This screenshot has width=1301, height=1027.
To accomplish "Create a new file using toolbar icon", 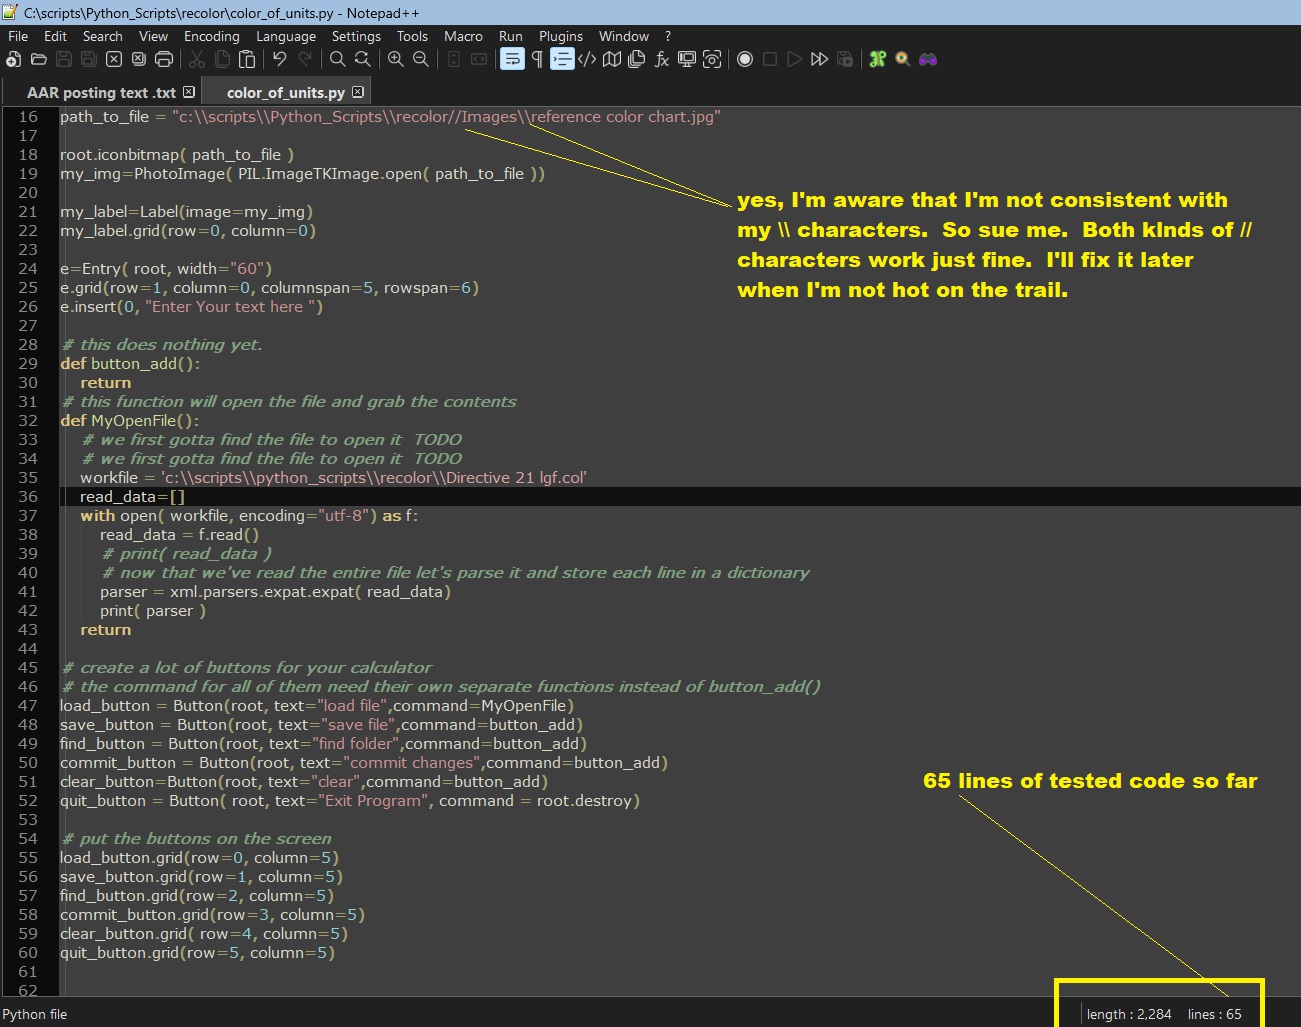I will point(14,60).
